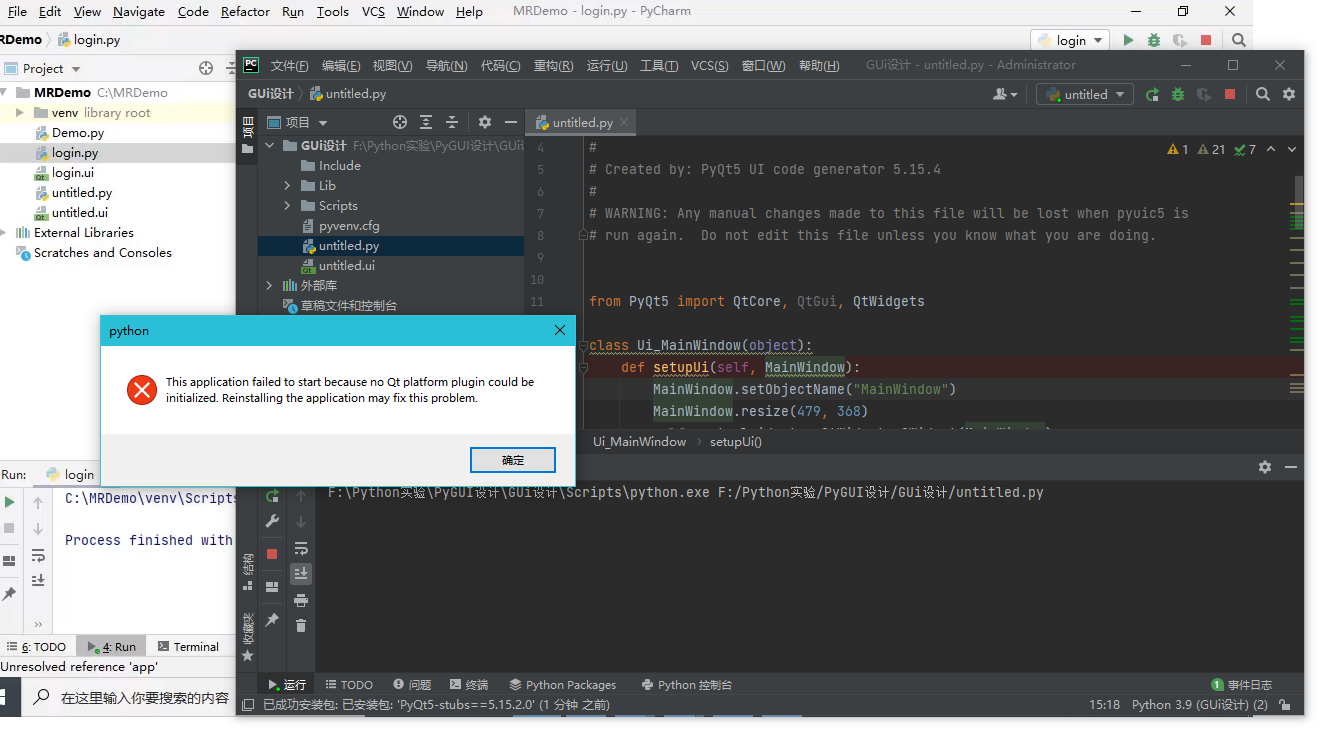This screenshot has width=1343, height=739.
Task: Expand the venv library root folder
Action: [x=19, y=112]
